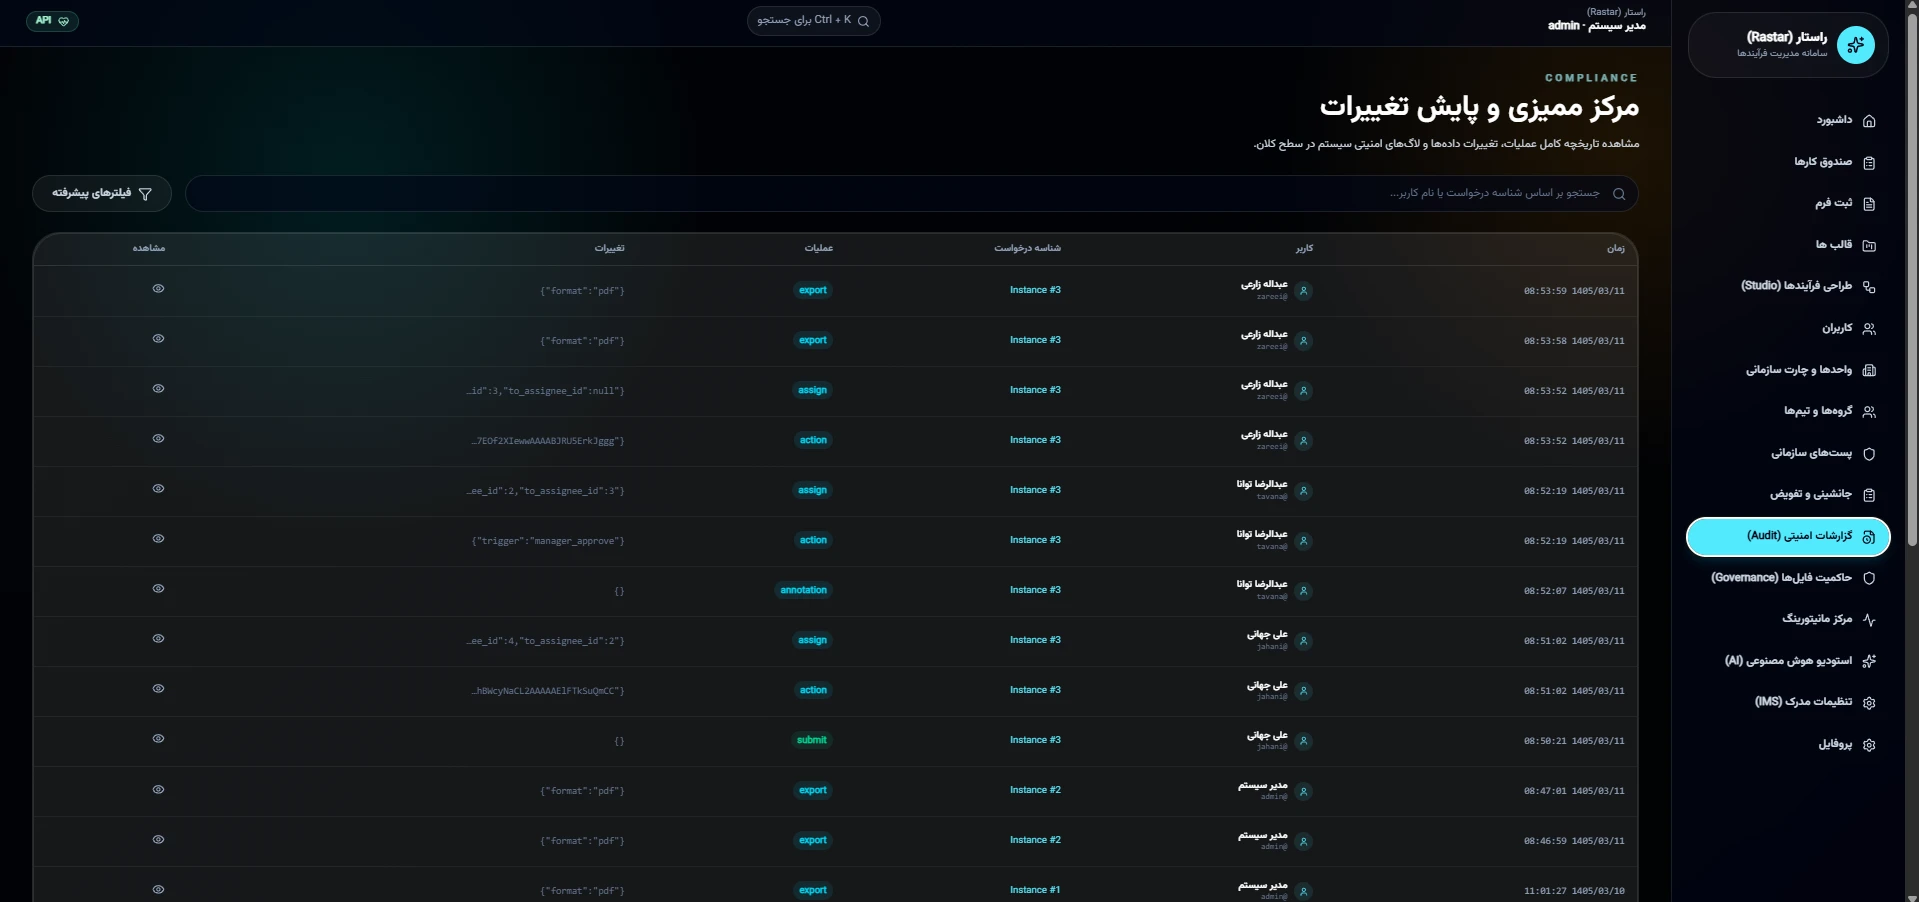Click مدیر سیستم avatar in 08:47:01 row
The width and height of the screenshot is (1919, 902).
(1303, 791)
